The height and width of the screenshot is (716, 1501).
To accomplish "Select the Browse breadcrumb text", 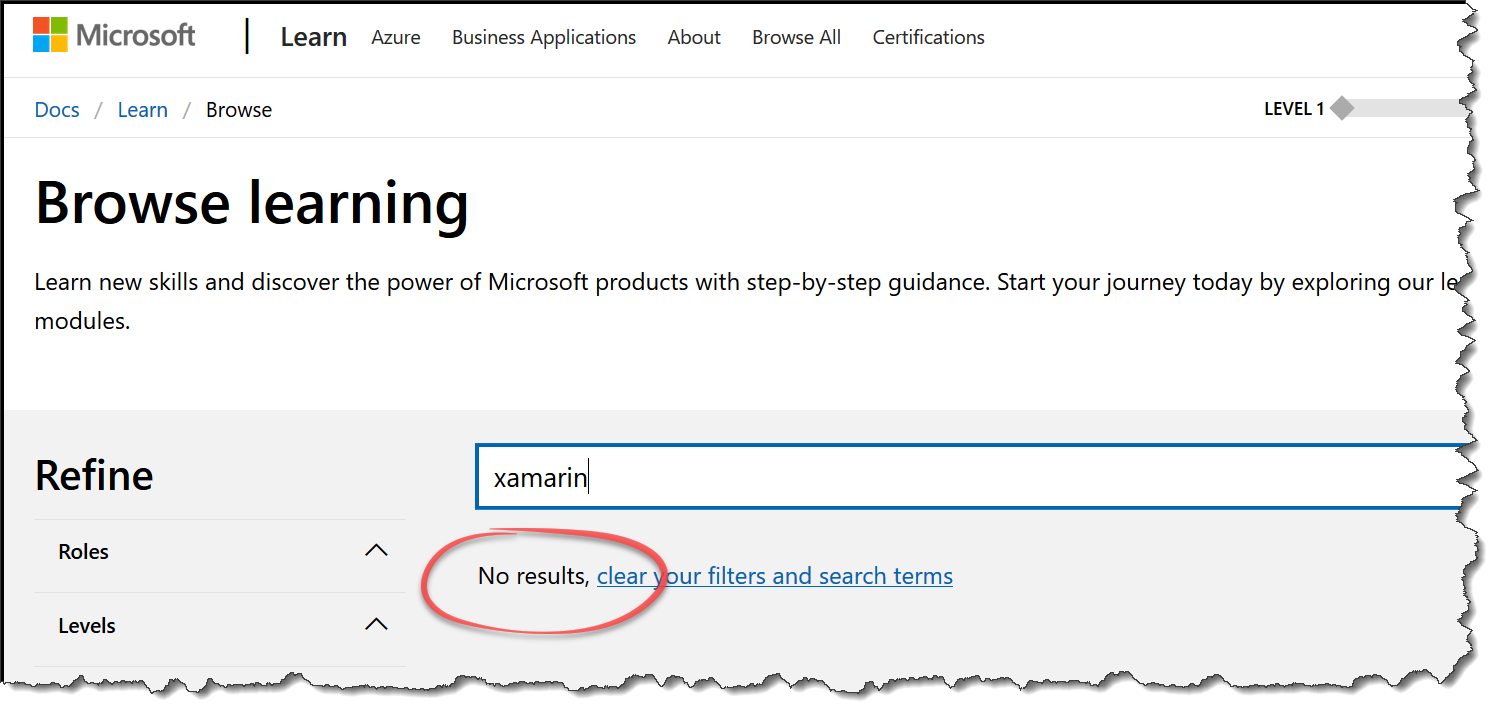I will pos(239,110).
